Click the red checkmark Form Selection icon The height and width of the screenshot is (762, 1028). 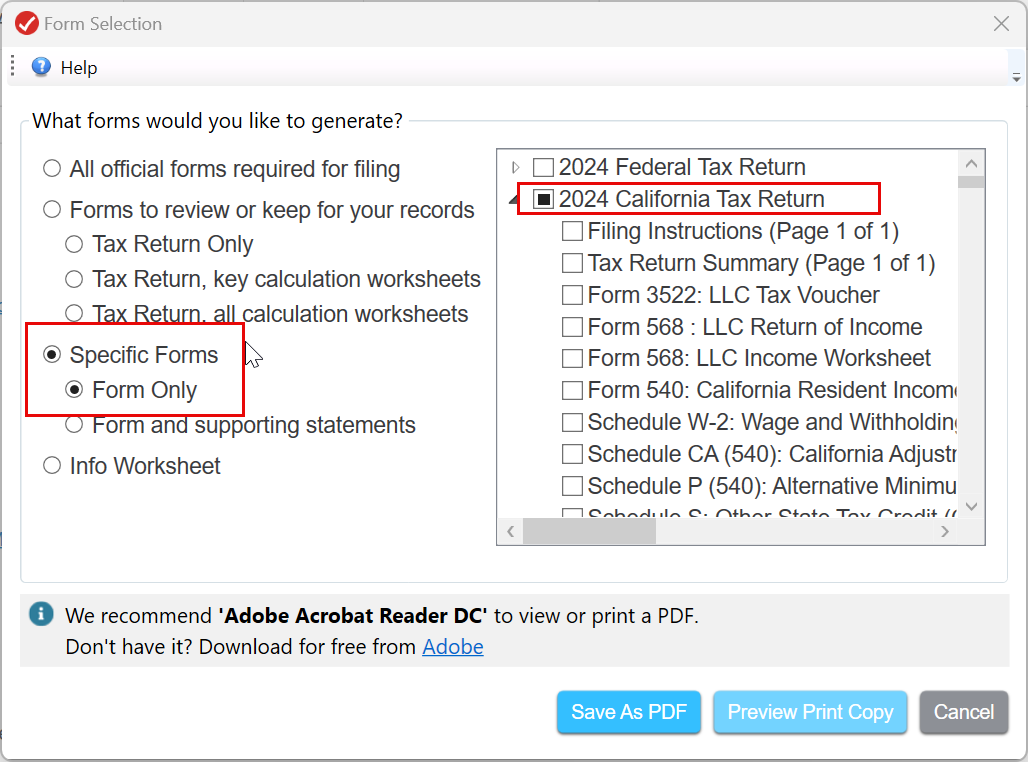(27, 24)
